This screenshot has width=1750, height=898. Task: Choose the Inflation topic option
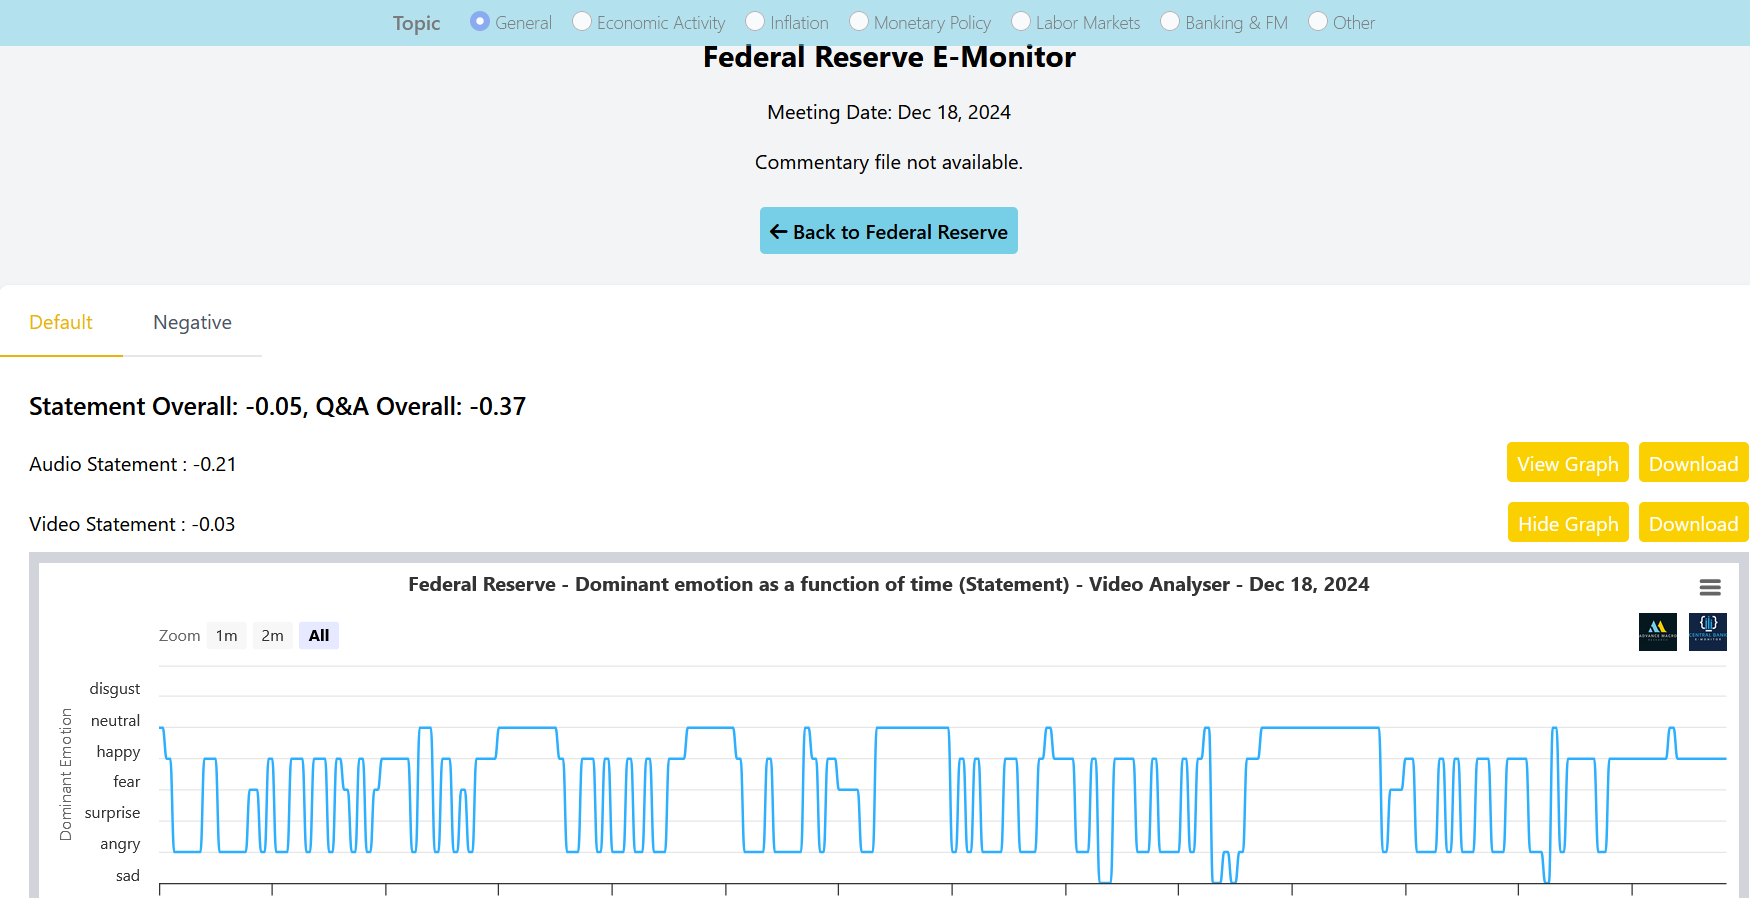755,22
